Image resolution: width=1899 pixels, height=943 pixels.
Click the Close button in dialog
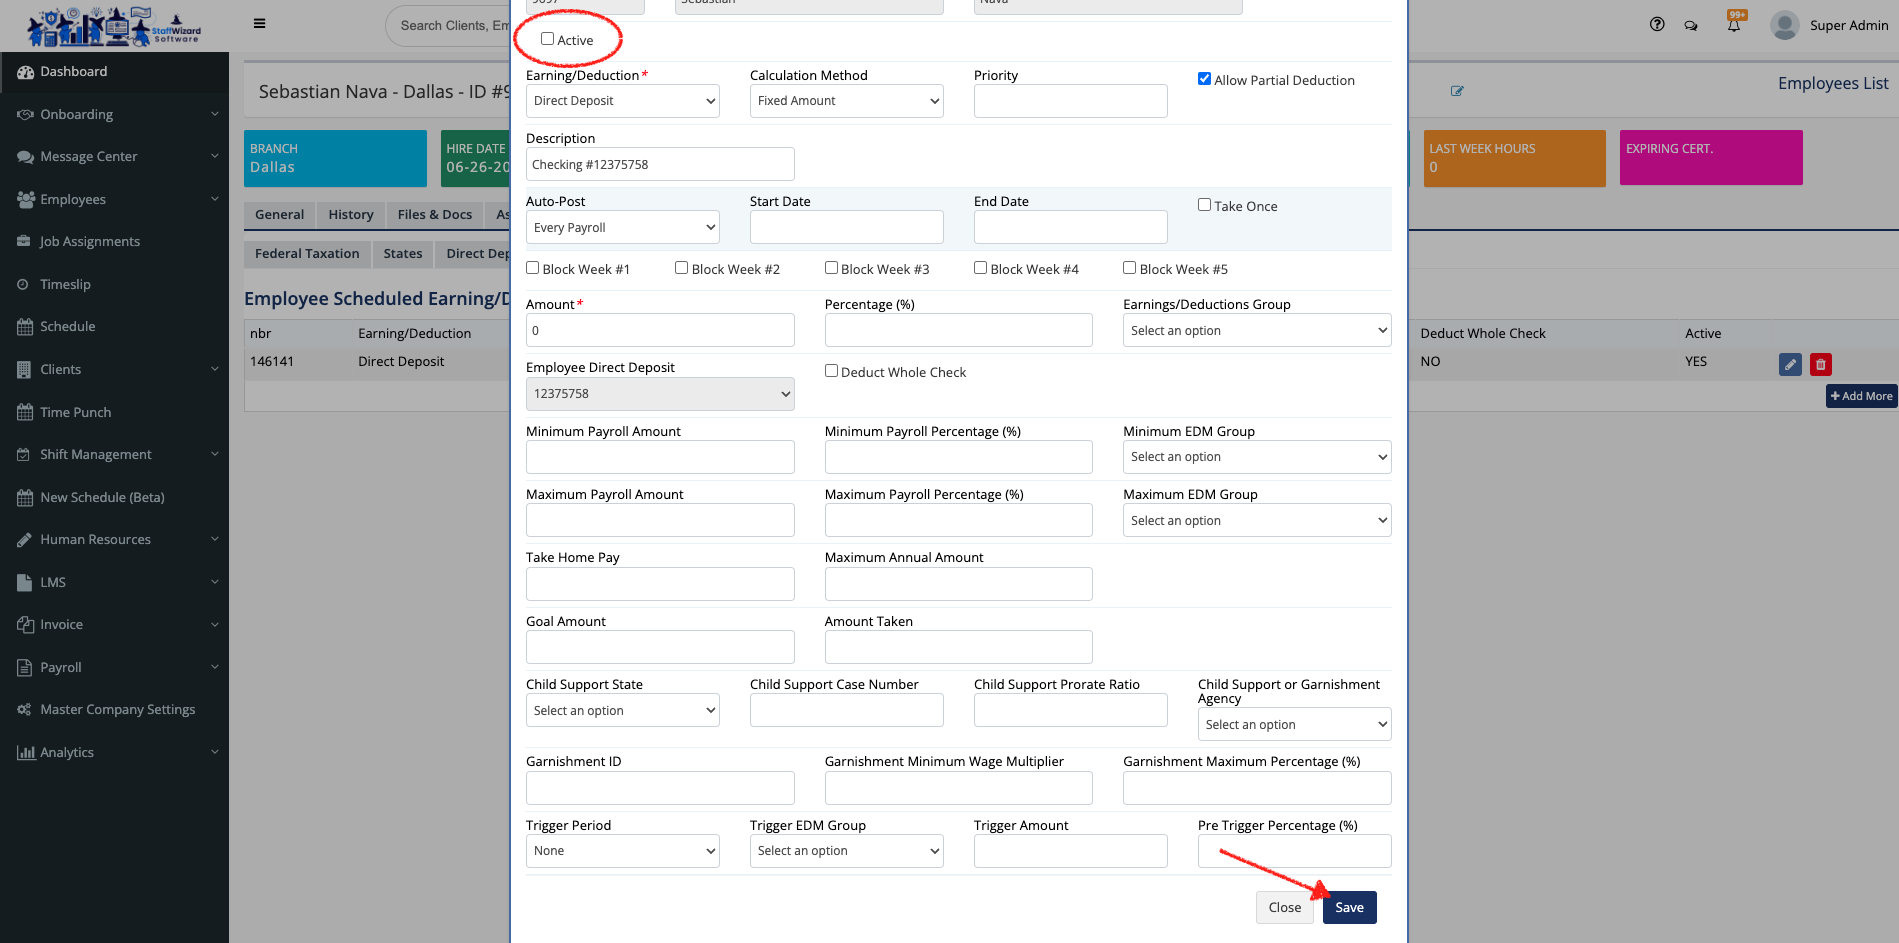point(1284,907)
